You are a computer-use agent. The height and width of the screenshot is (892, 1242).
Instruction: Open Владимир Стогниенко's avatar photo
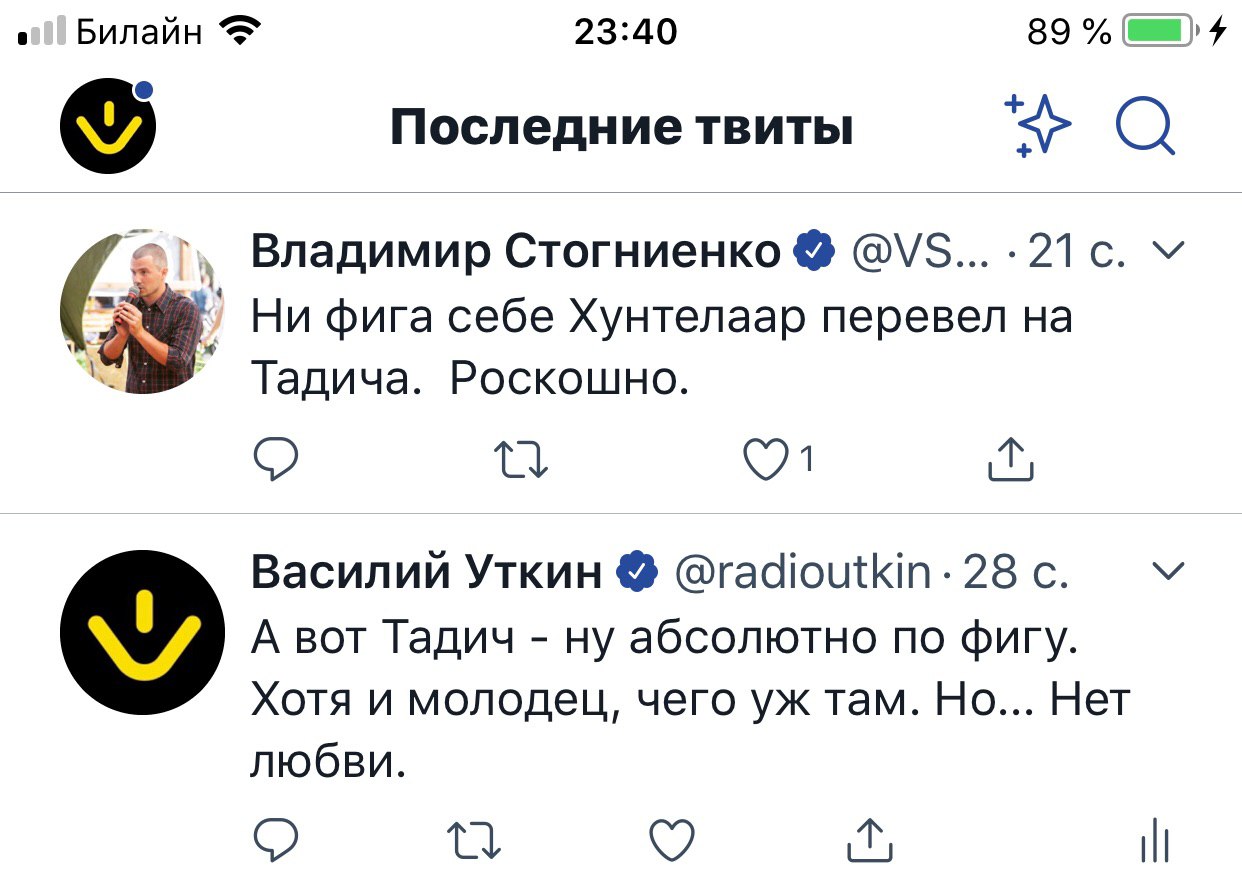(x=142, y=311)
